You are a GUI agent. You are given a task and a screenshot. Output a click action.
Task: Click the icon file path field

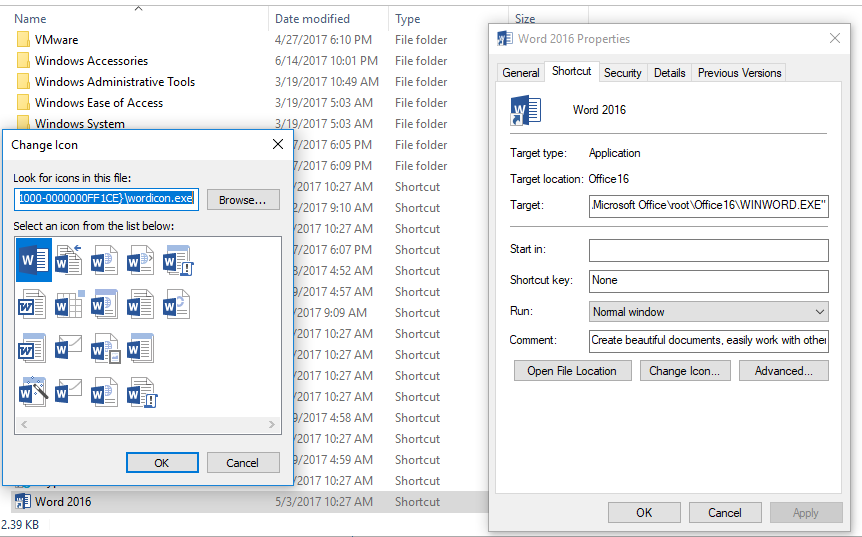pyautogui.click(x=106, y=198)
